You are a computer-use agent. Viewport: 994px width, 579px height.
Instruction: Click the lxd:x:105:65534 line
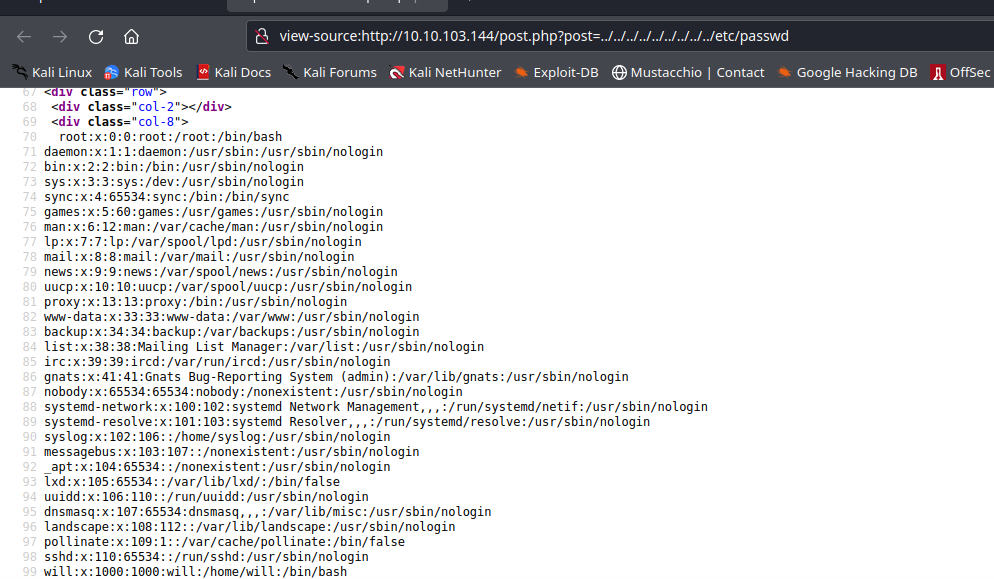(x=191, y=482)
